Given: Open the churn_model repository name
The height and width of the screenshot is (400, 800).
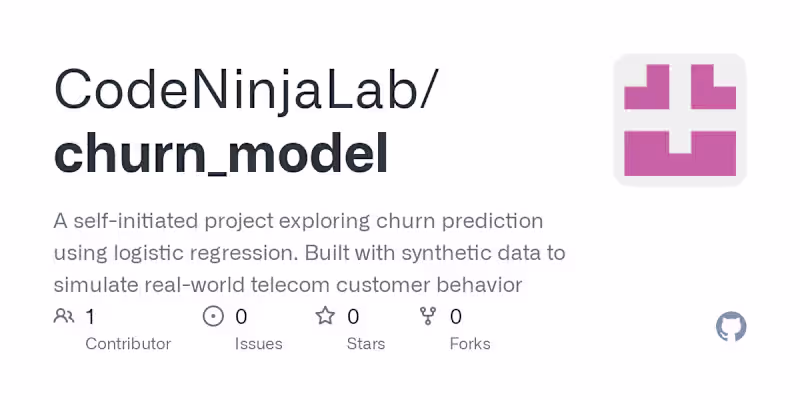Looking at the screenshot, I should tap(221, 155).
